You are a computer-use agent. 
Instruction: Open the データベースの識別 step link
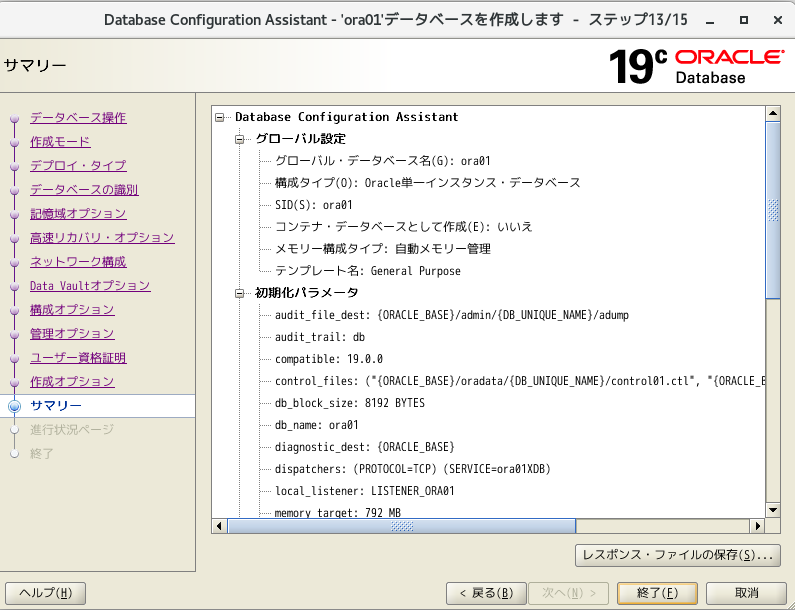tap(84, 190)
